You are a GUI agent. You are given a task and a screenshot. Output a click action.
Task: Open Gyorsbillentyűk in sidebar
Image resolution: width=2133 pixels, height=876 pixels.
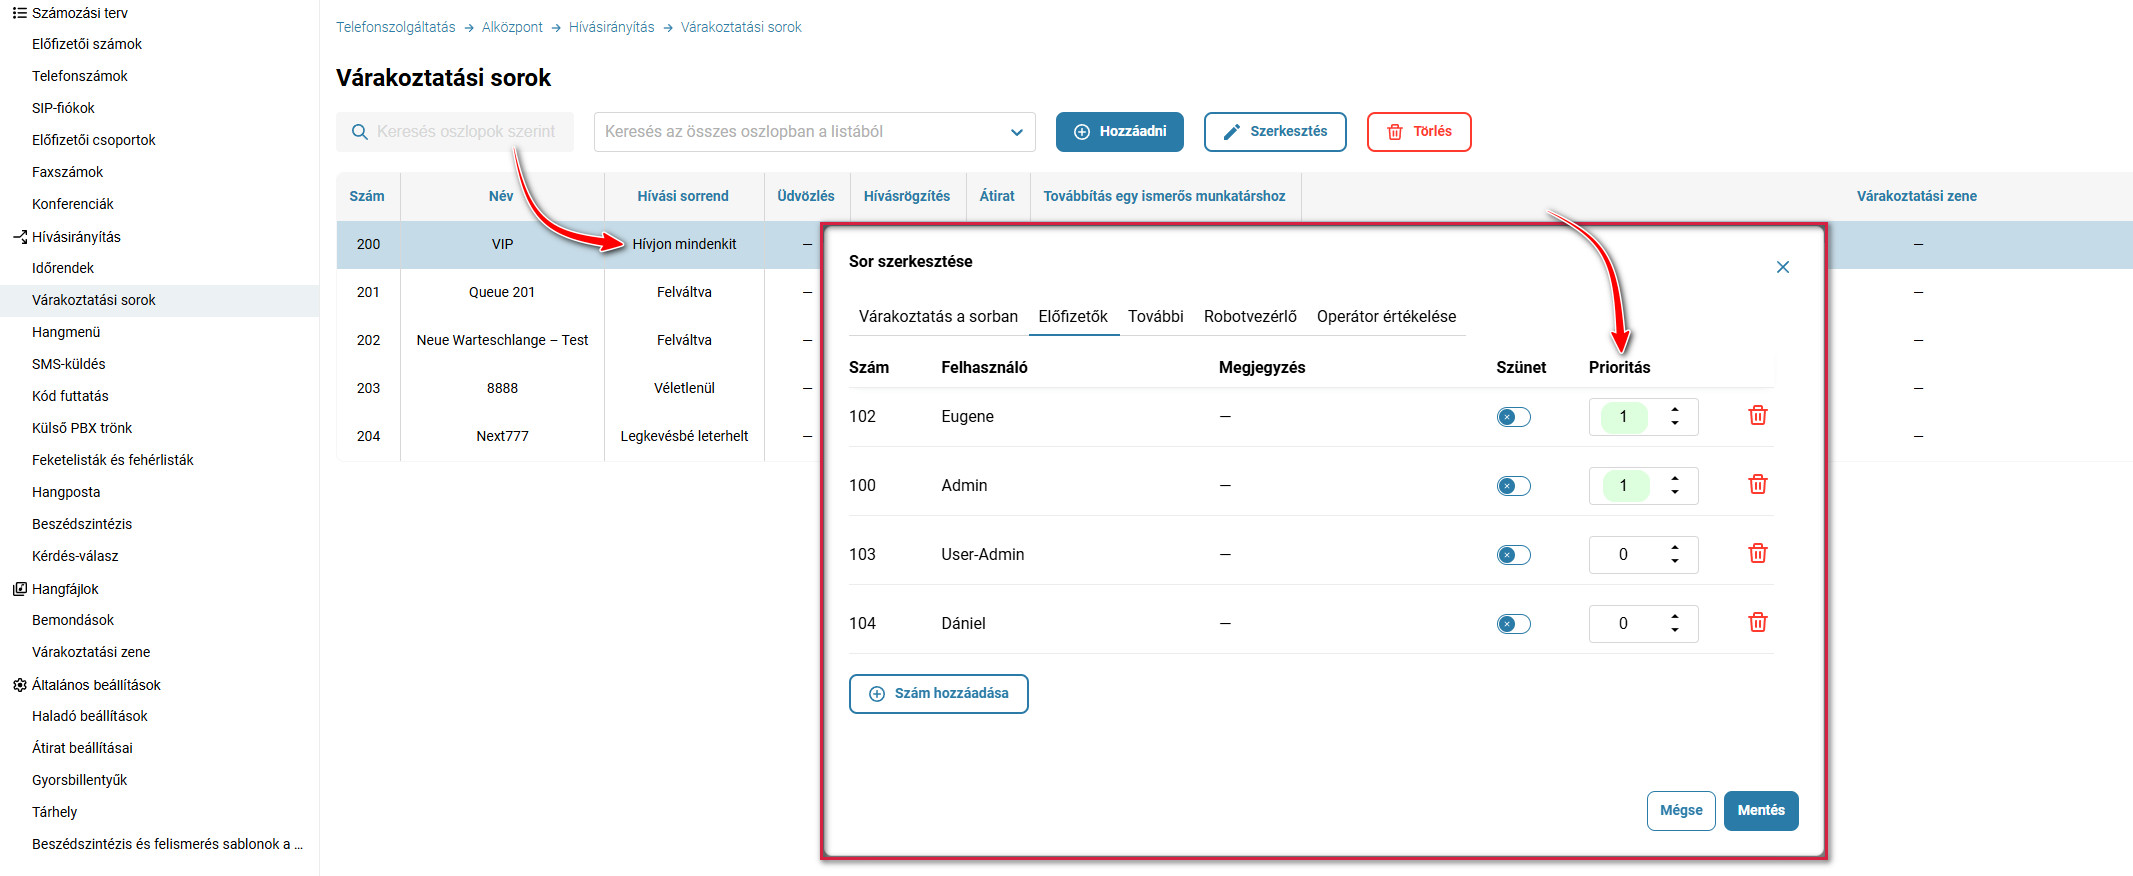click(80, 780)
